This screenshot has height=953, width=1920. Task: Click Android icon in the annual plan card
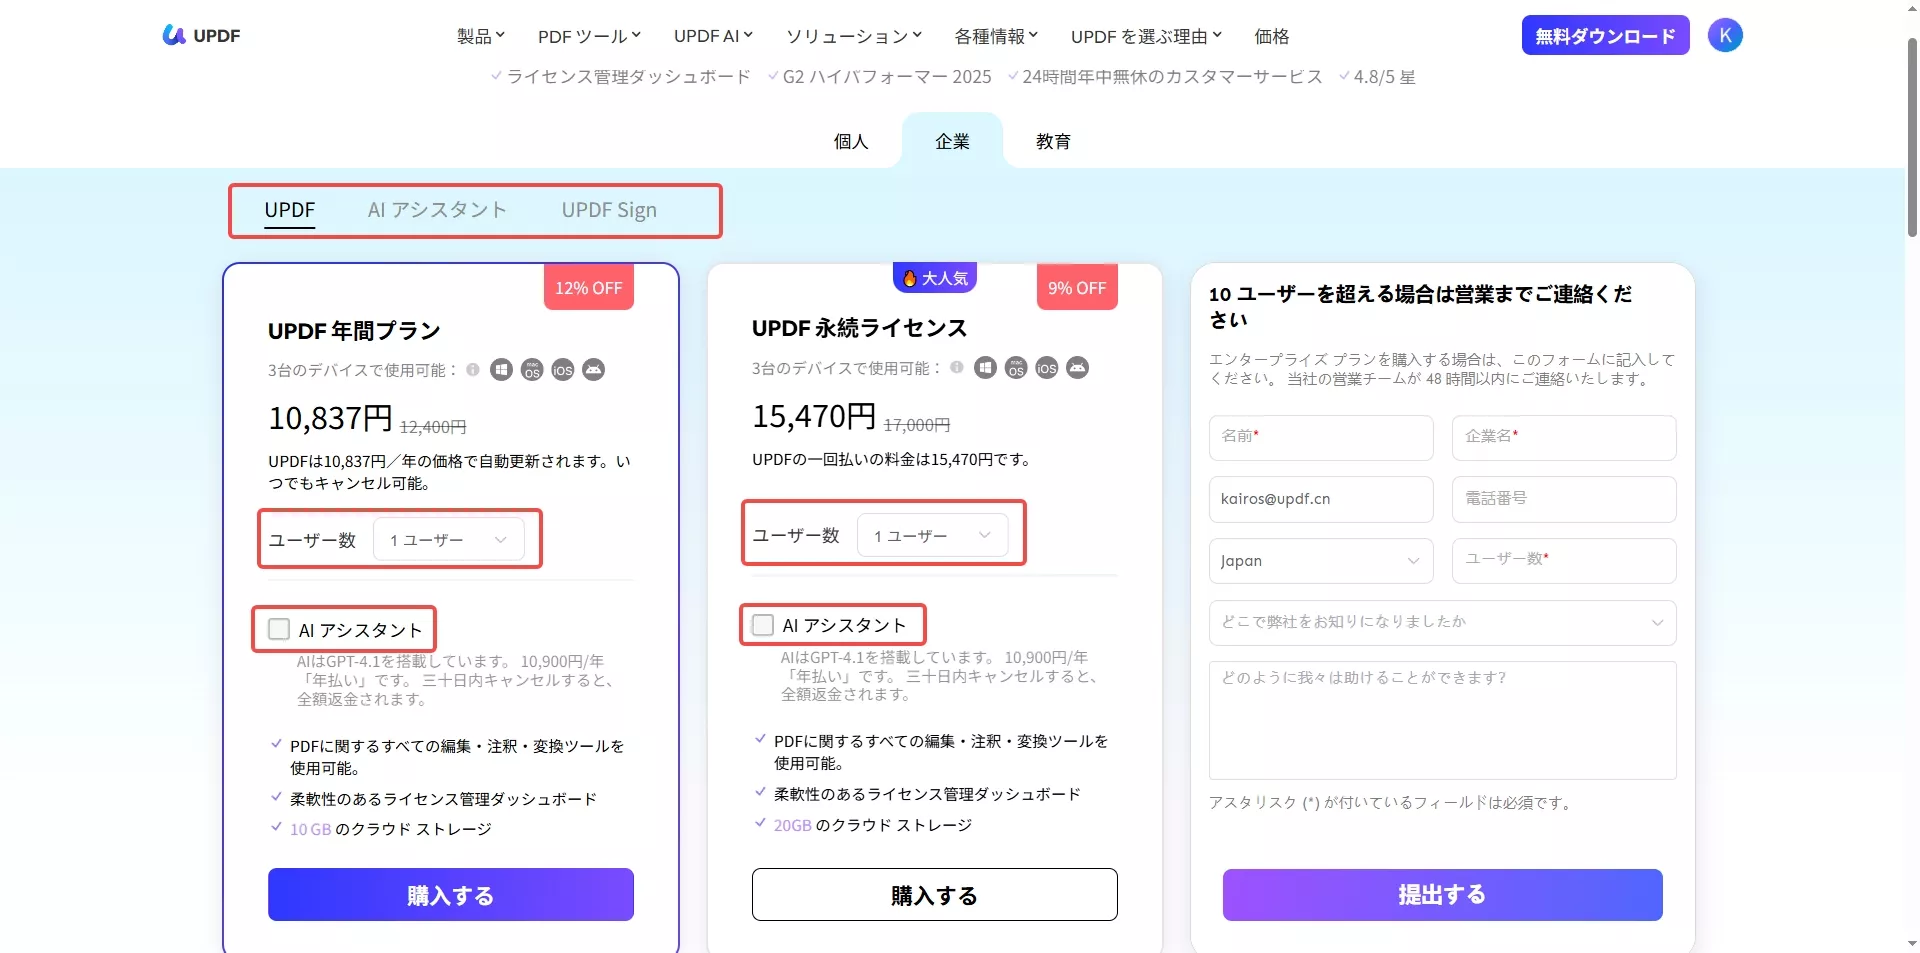pos(594,370)
